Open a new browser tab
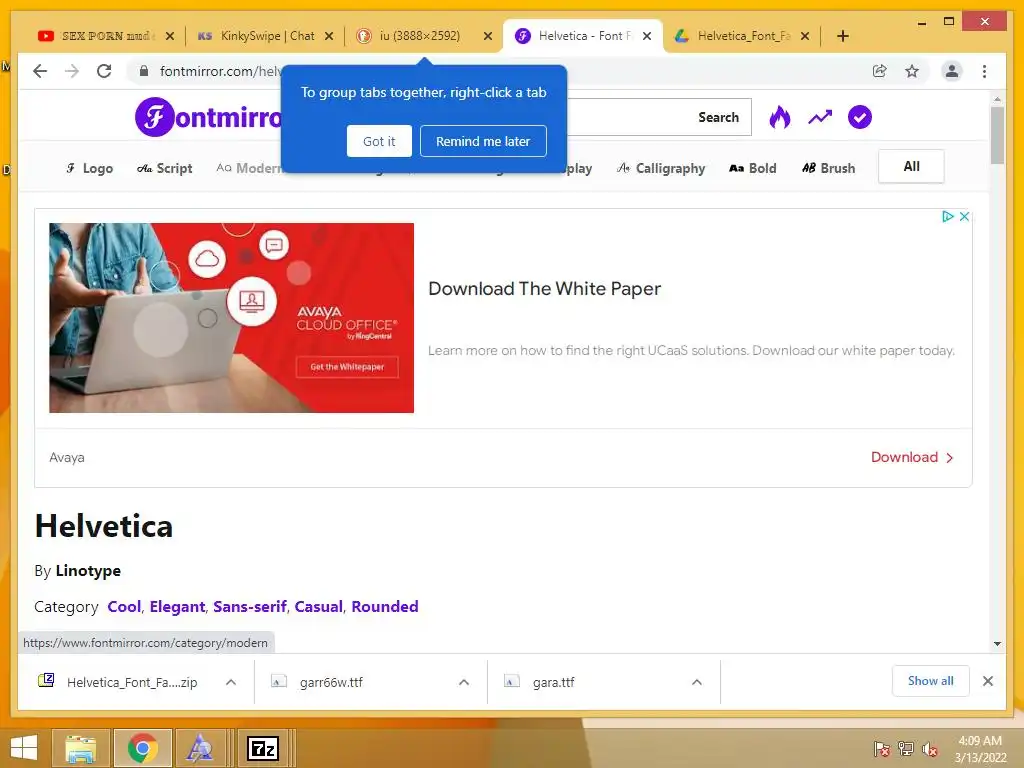Viewport: 1024px width, 768px height. 842,36
